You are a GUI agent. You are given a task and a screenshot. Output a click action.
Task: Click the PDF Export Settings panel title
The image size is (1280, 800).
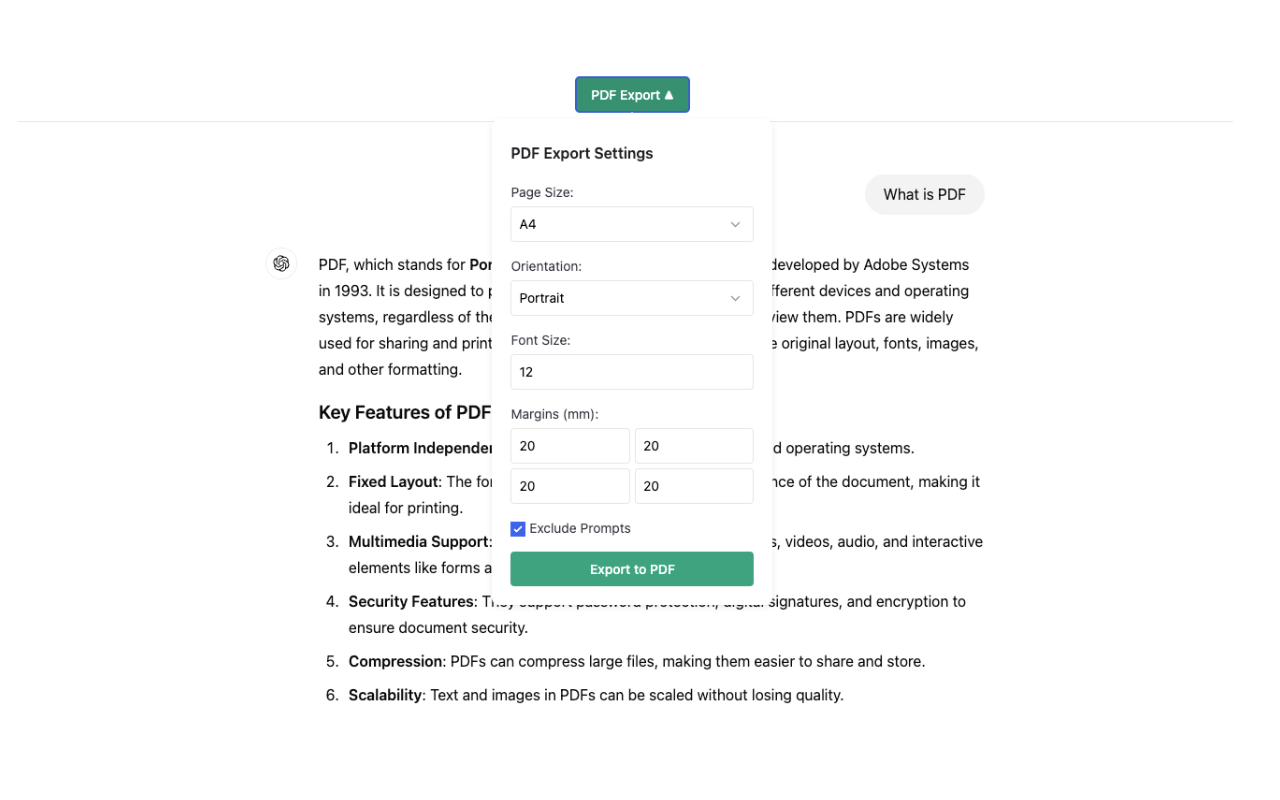(581, 153)
